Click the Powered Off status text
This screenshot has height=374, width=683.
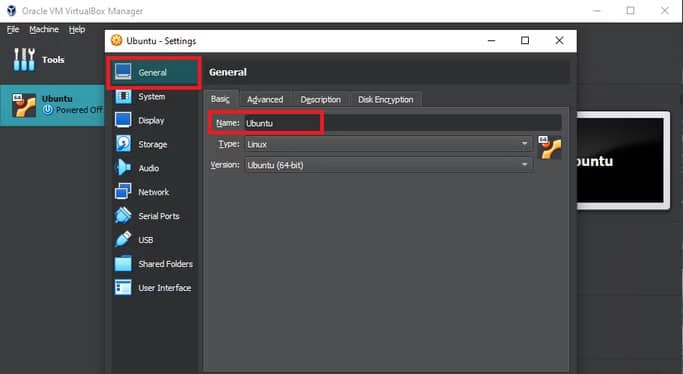pos(79,110)
